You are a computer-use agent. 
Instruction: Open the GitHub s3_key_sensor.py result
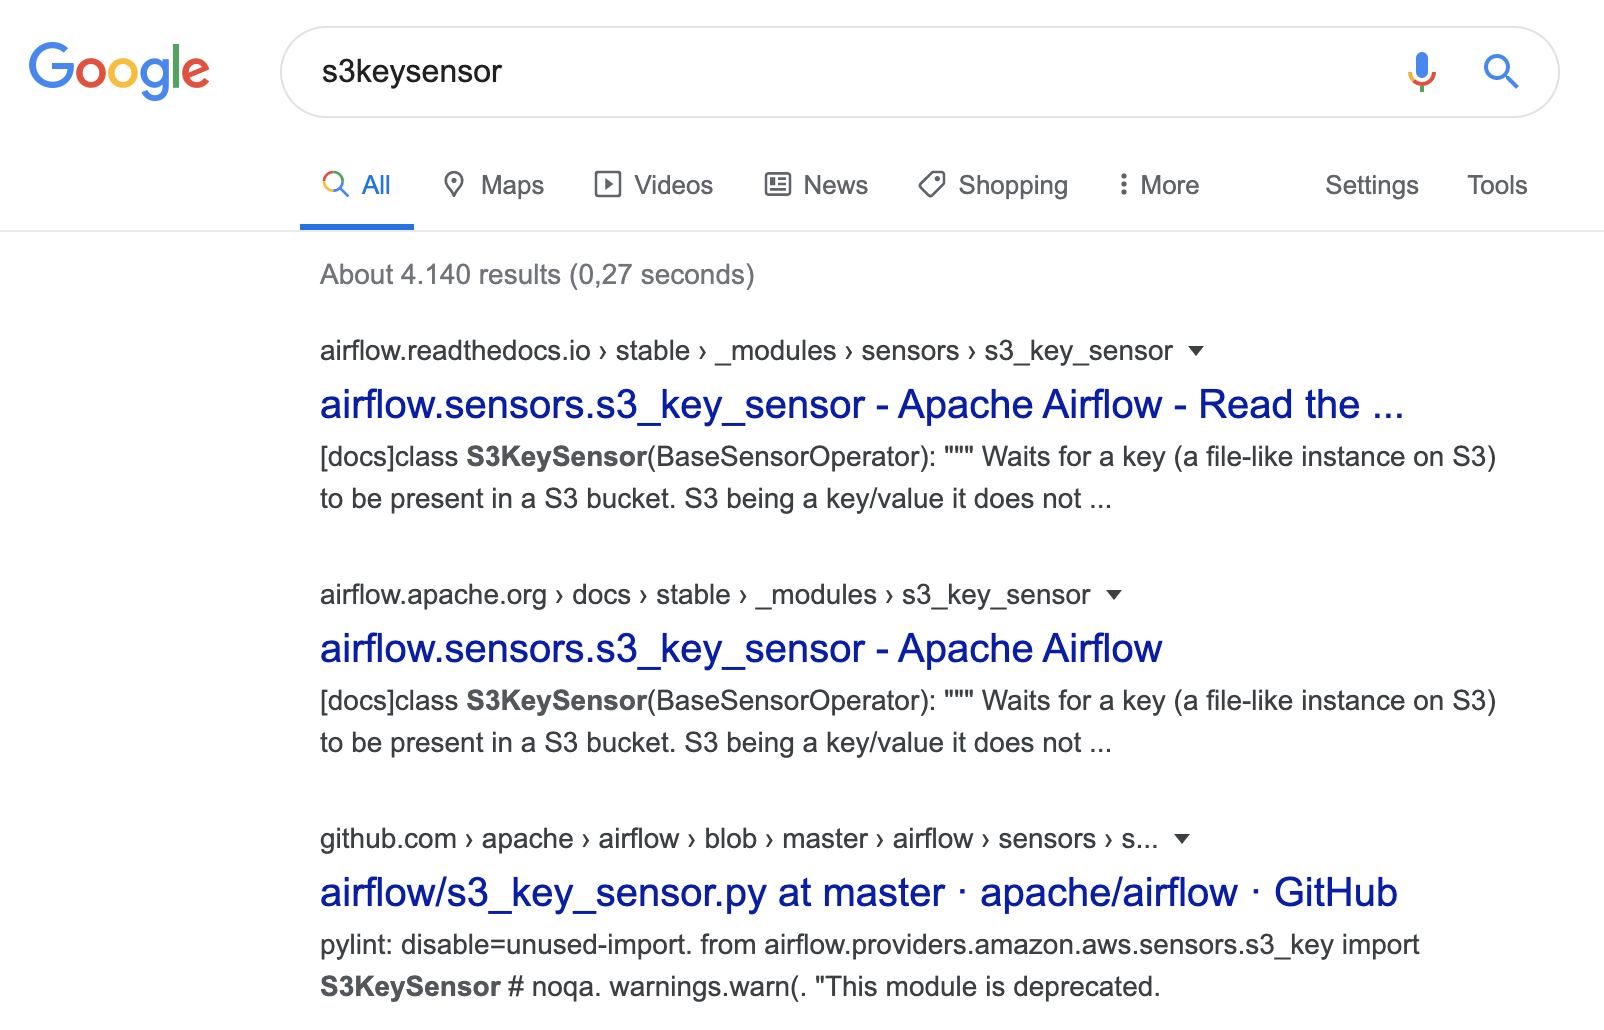[x=857, y=893]
